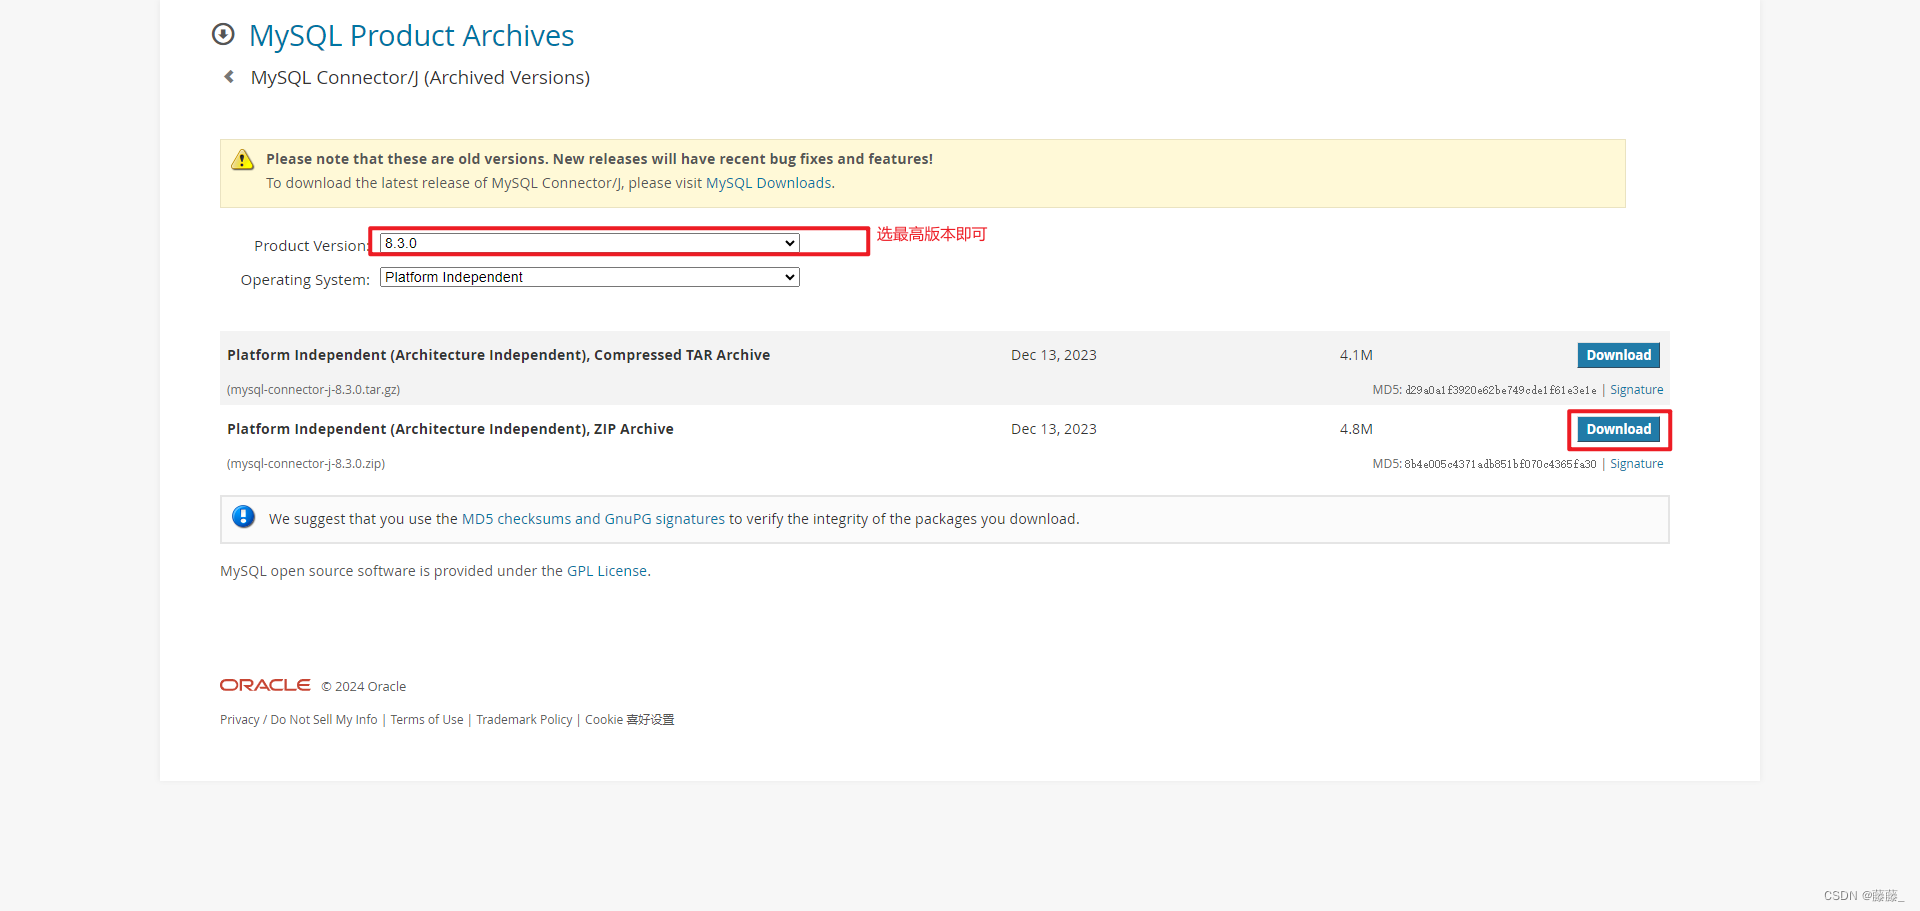The width and height of the screenshot is (1920, 911).
Task: Click the download circle icon beside MySQL Product Archives
Action: tap(223, 35)
